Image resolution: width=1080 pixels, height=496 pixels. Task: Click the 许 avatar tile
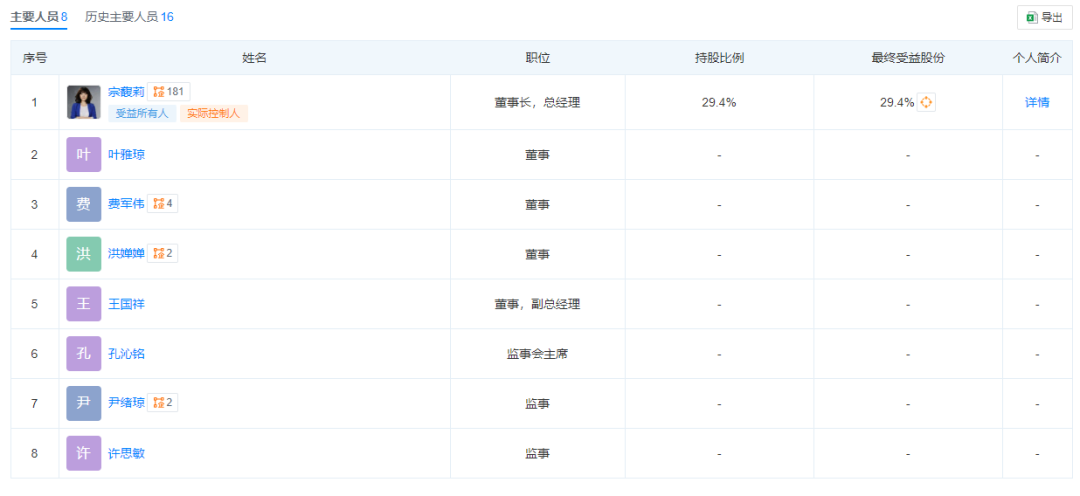pos(84,453)
